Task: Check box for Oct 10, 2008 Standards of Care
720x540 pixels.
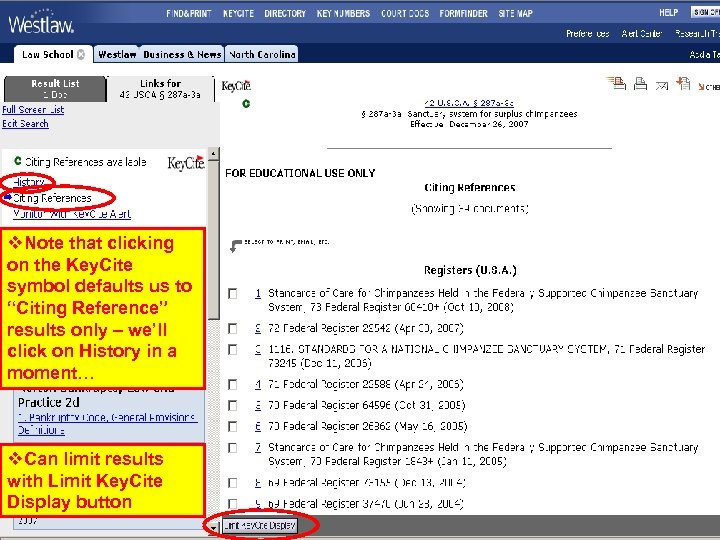Action: click(x=233, y=294)
